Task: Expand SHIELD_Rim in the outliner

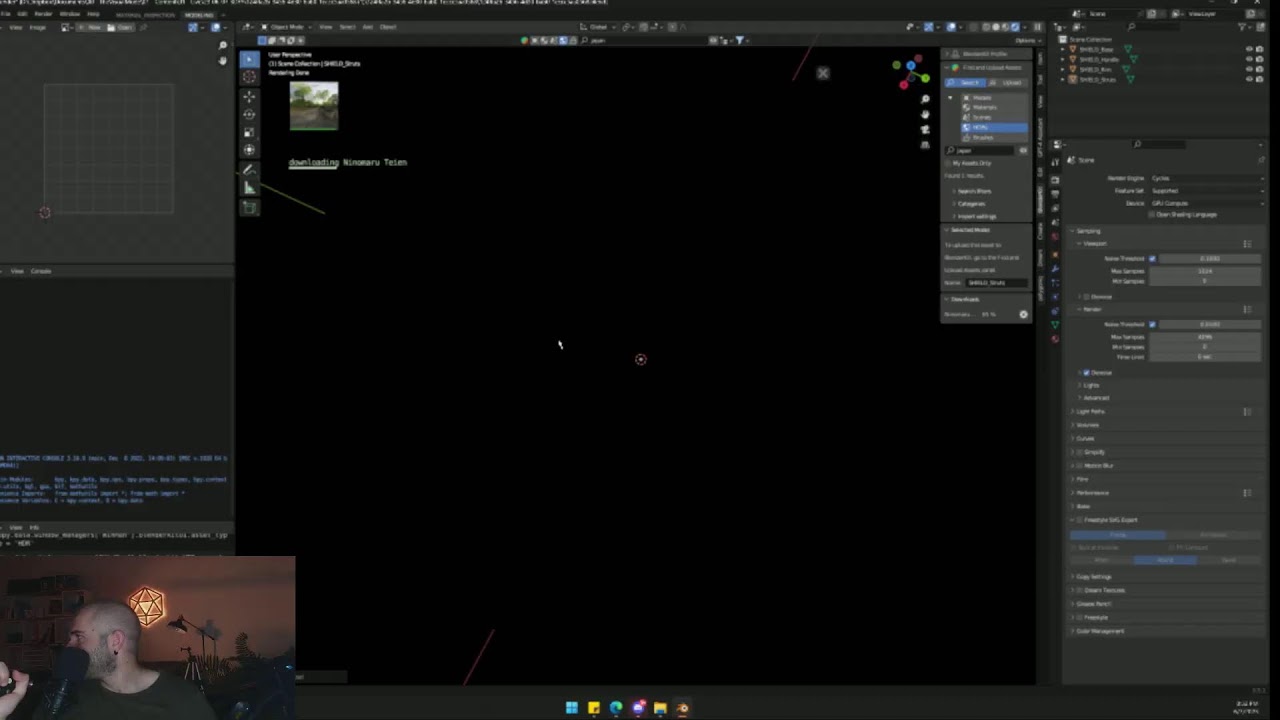Action: click(1065, 69)
